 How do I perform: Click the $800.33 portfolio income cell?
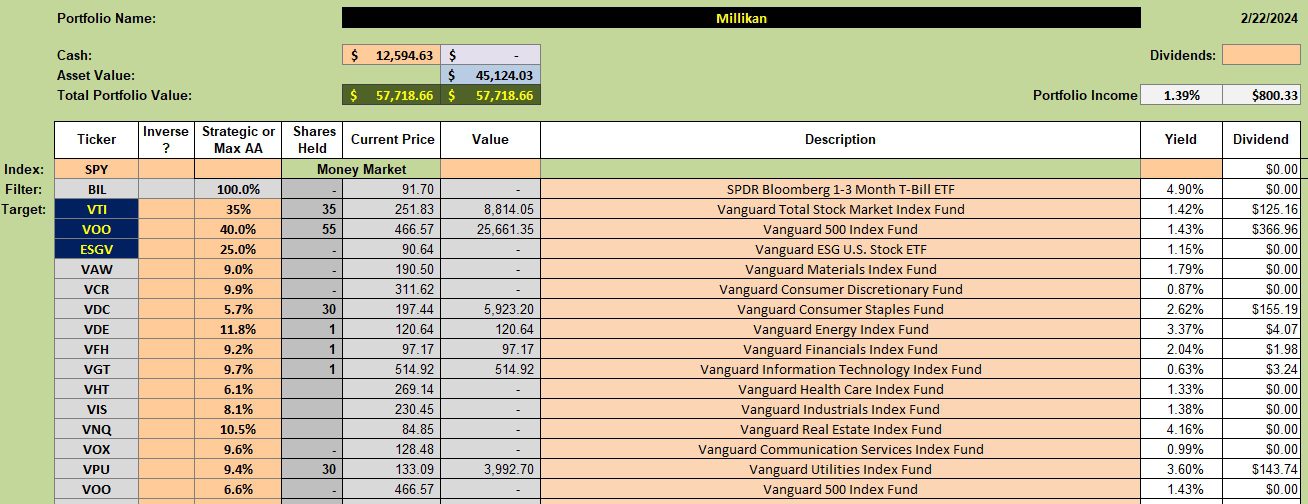coord(1261,95)
